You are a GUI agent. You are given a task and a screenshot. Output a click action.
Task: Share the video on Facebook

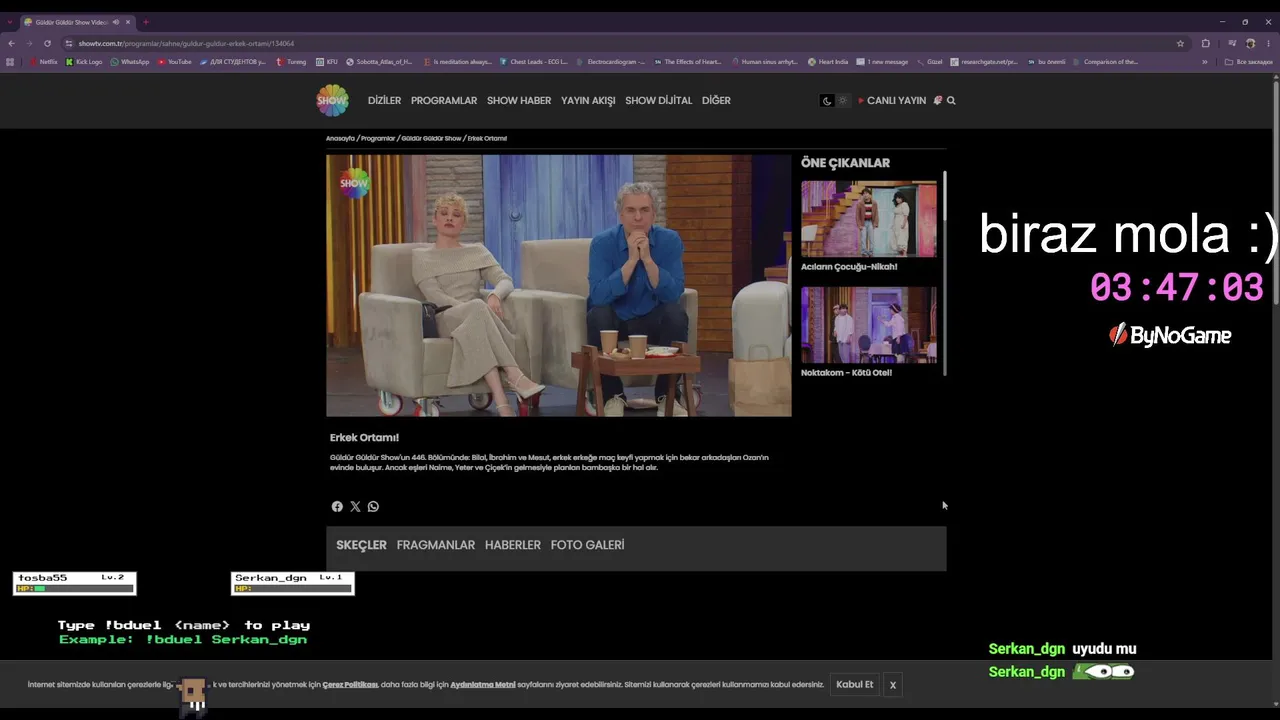pyautogui.click(x=337, y=507)
